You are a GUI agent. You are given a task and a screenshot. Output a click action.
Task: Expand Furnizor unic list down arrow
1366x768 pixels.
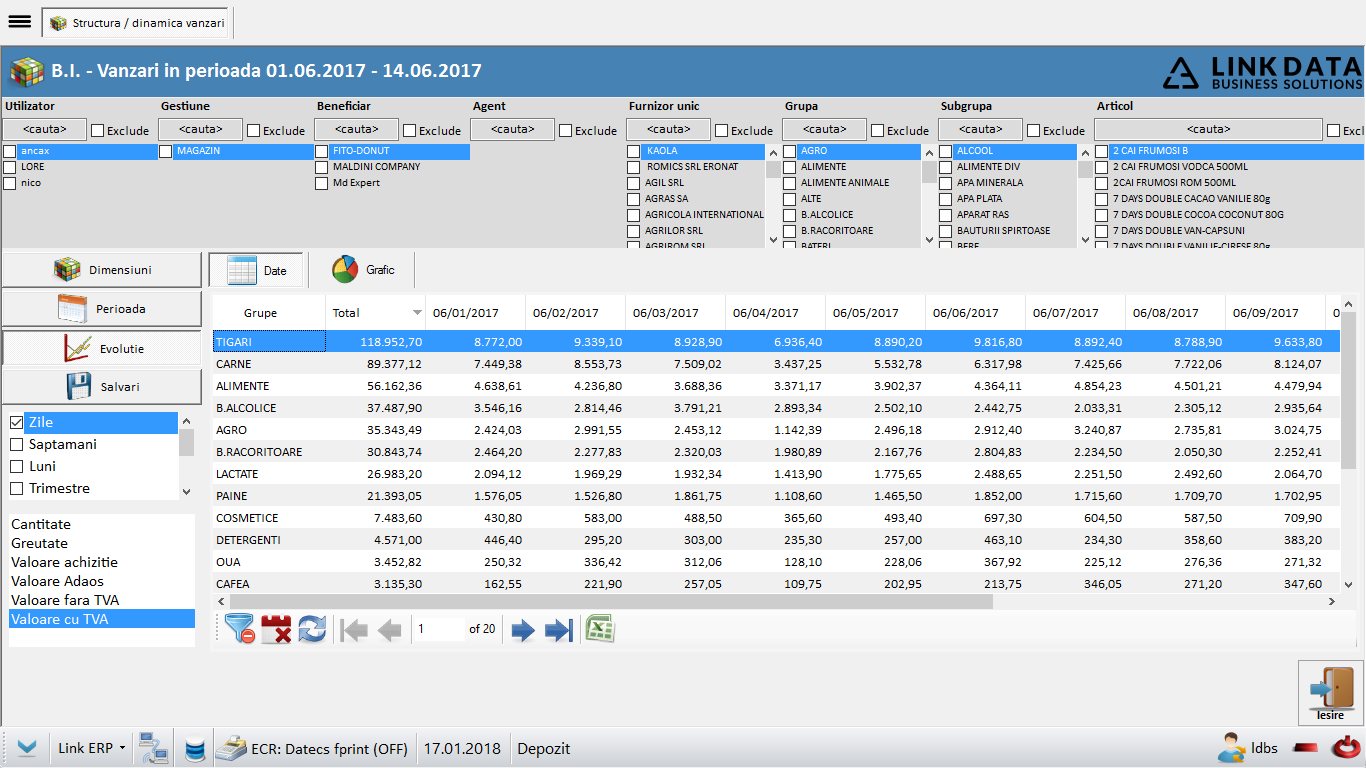[772, 239]
